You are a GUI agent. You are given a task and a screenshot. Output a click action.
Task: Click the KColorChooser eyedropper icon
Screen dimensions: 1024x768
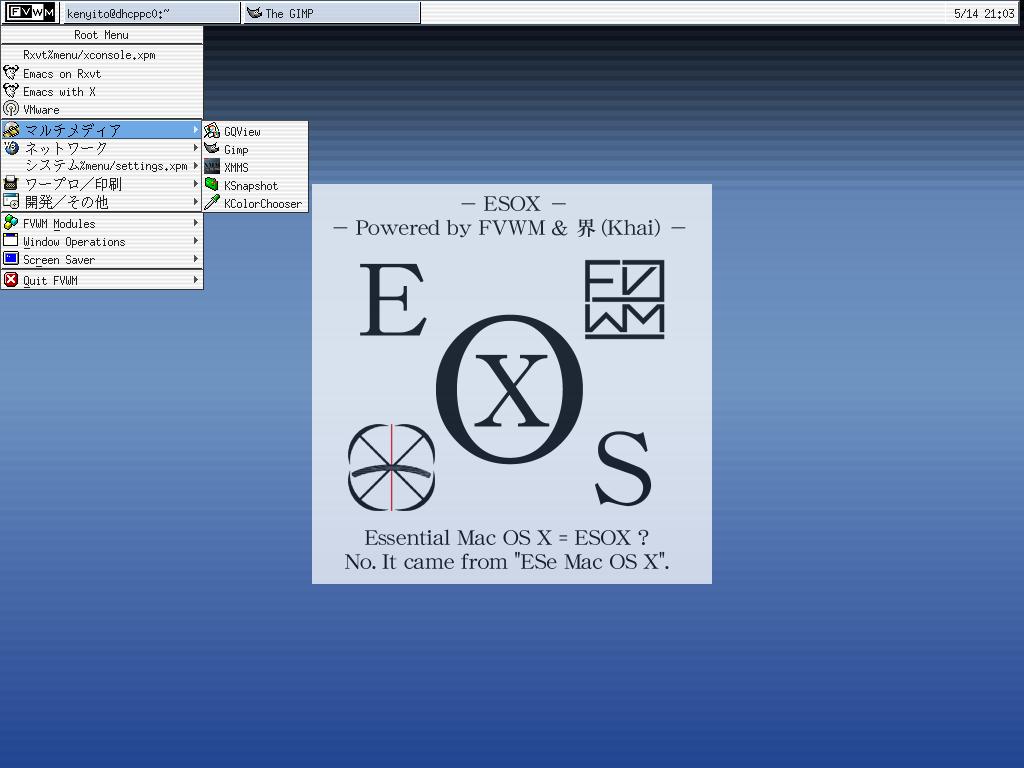(212, 203)
